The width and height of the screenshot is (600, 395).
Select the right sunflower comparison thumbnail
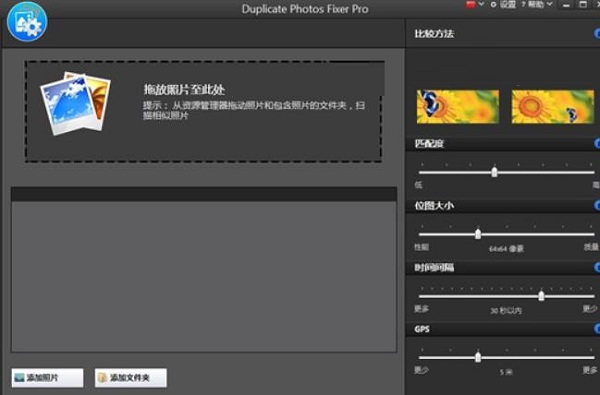tap(553, 107)
